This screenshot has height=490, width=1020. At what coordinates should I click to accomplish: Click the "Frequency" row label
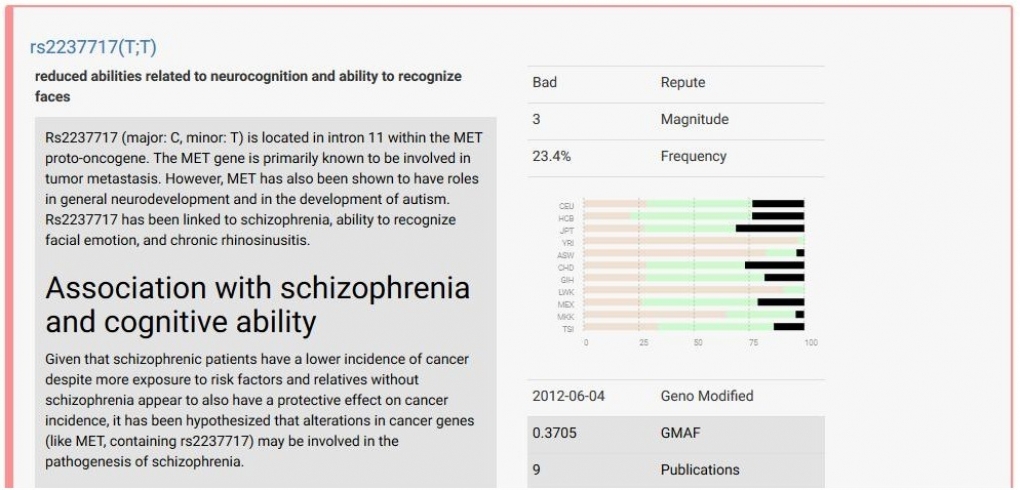point(693,156)
